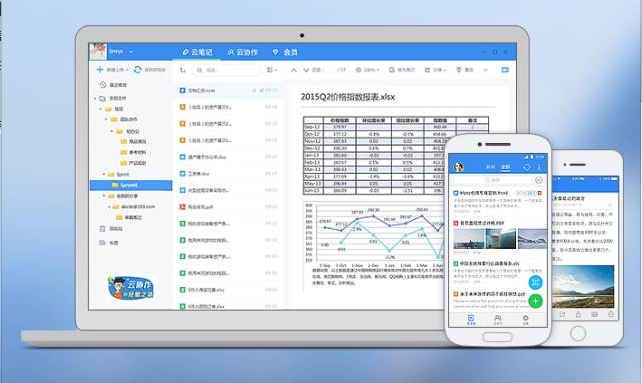Click the user avatar at the top left
The image size is (642, 383).
coord(98,51)
